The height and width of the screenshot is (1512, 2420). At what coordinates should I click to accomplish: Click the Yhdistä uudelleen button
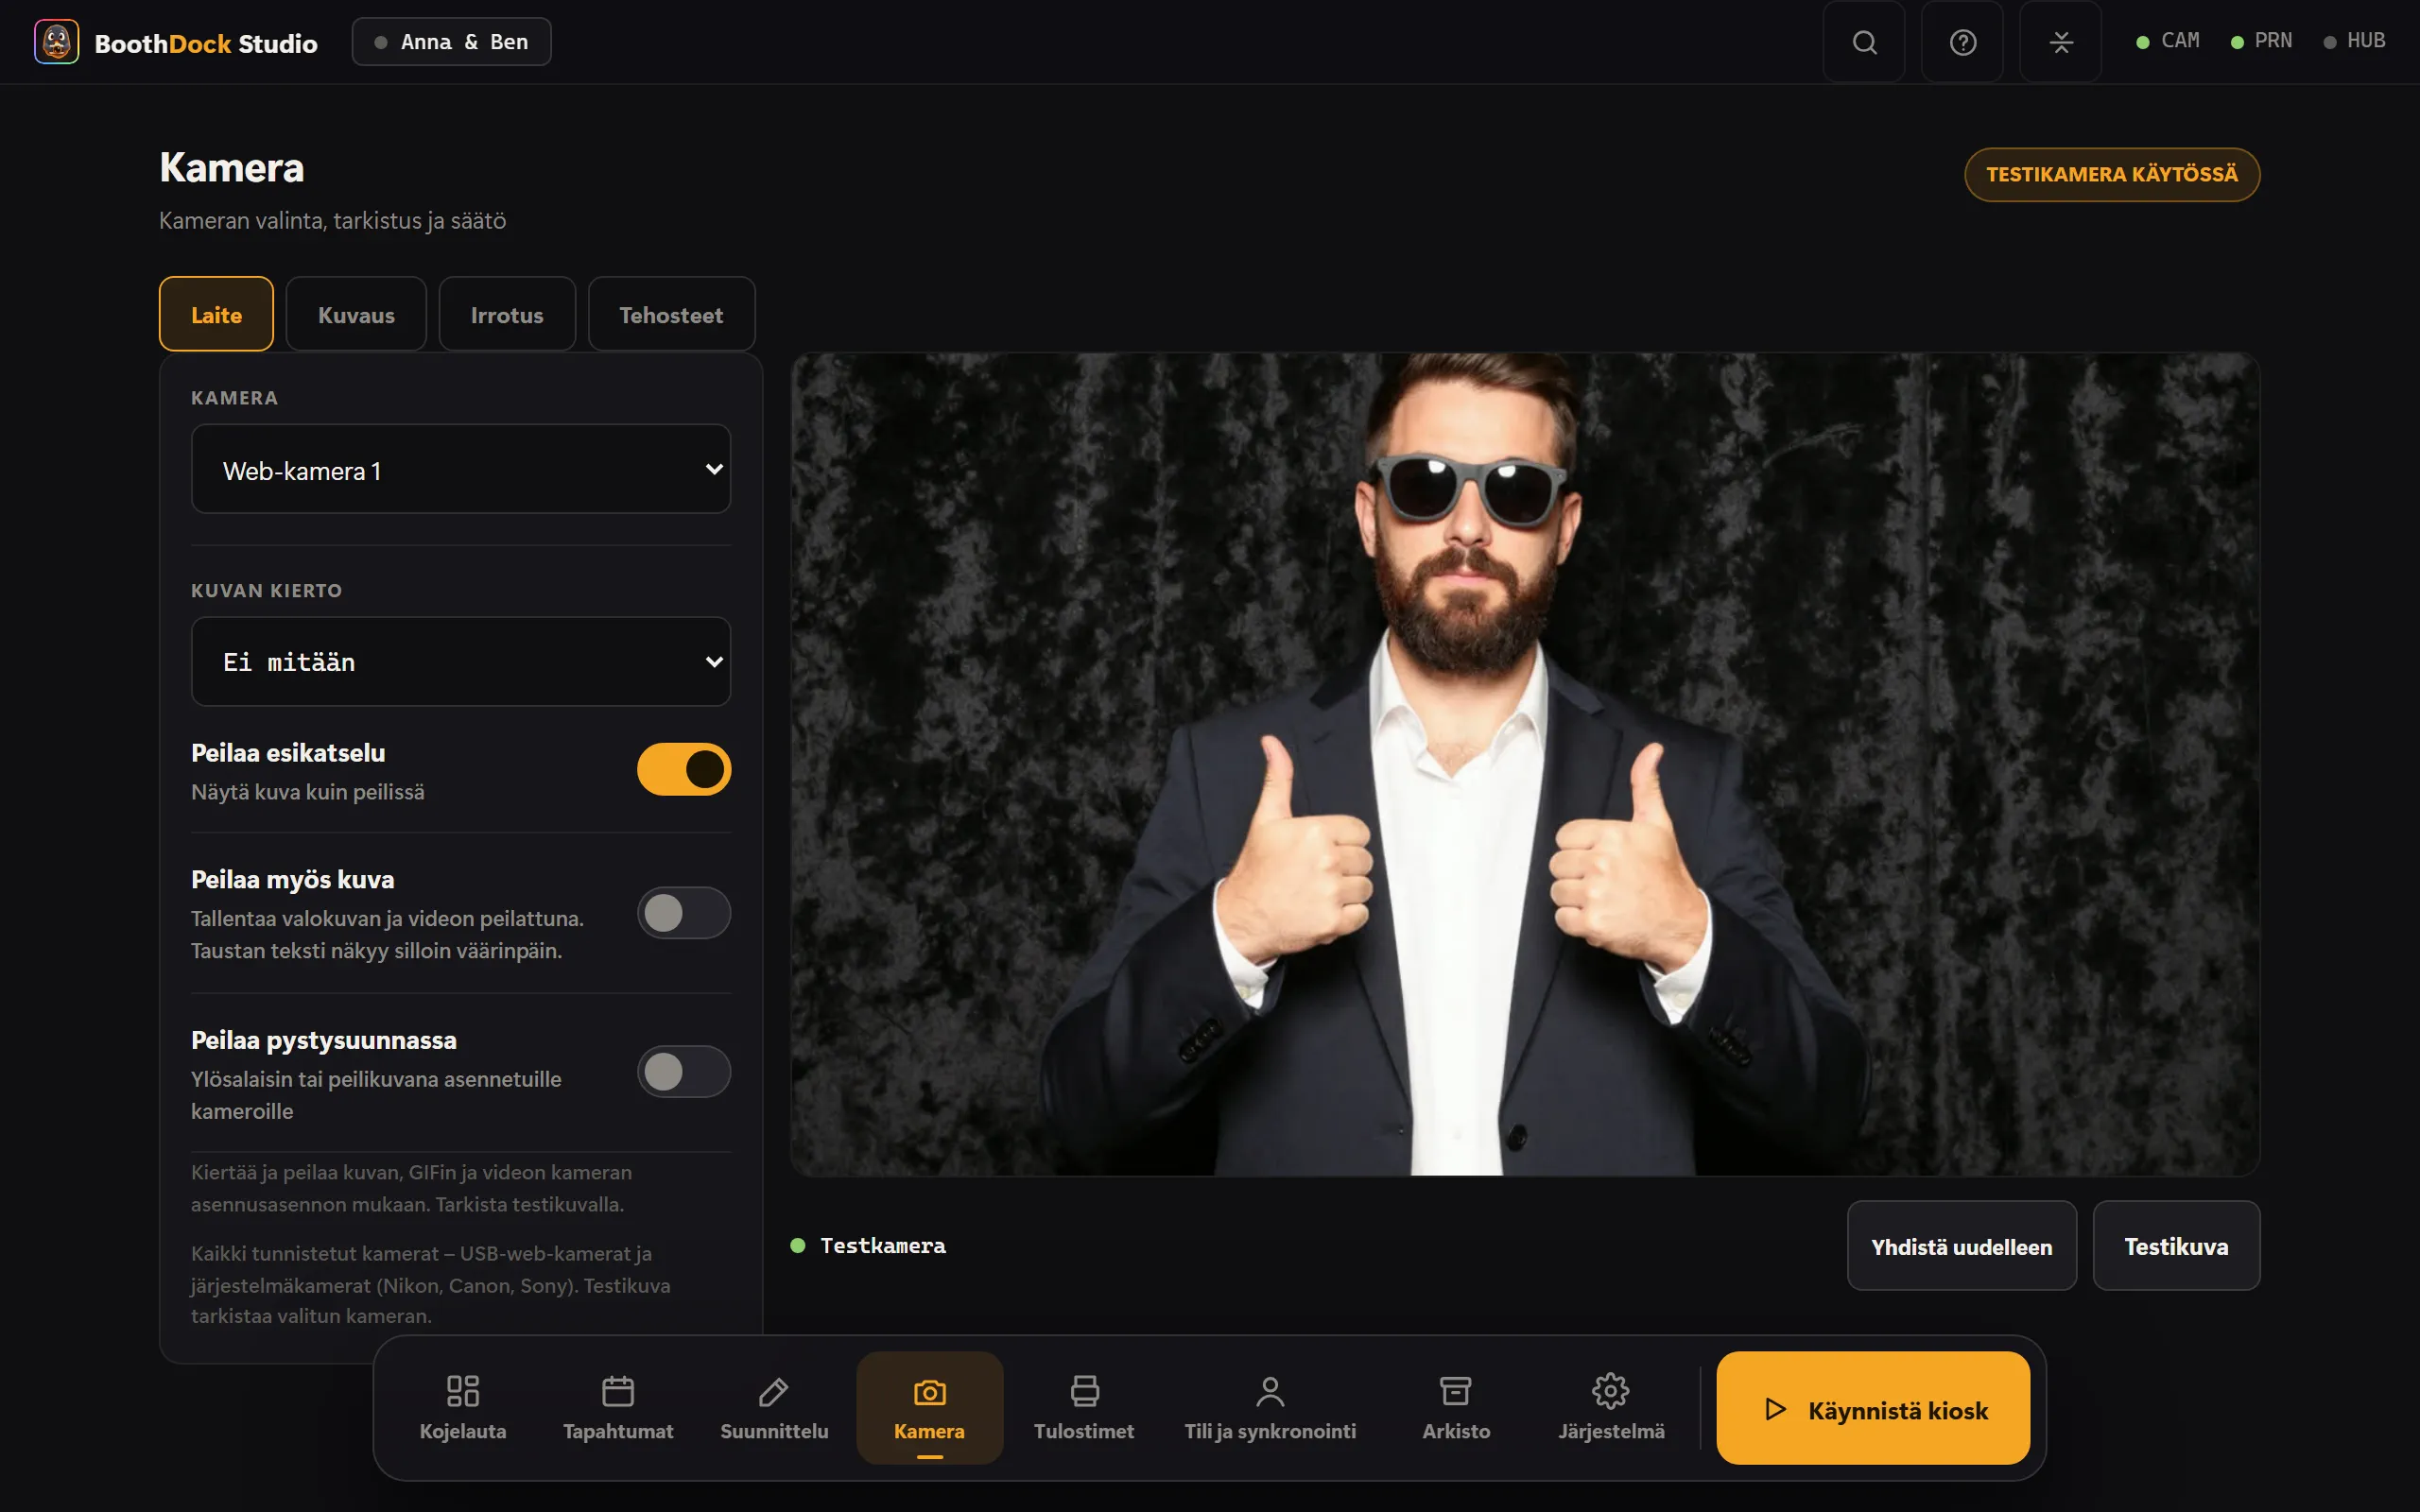click(1961, 1246)
